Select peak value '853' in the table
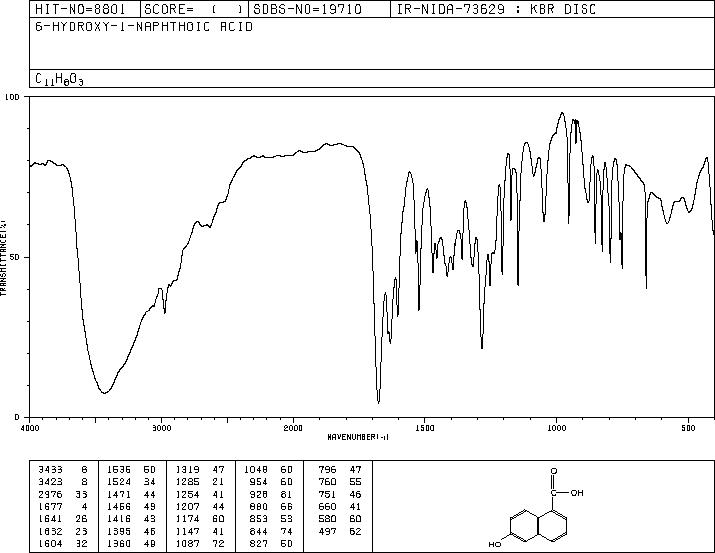The height and width of the screenshot is (553, 715). click(259, 519)
